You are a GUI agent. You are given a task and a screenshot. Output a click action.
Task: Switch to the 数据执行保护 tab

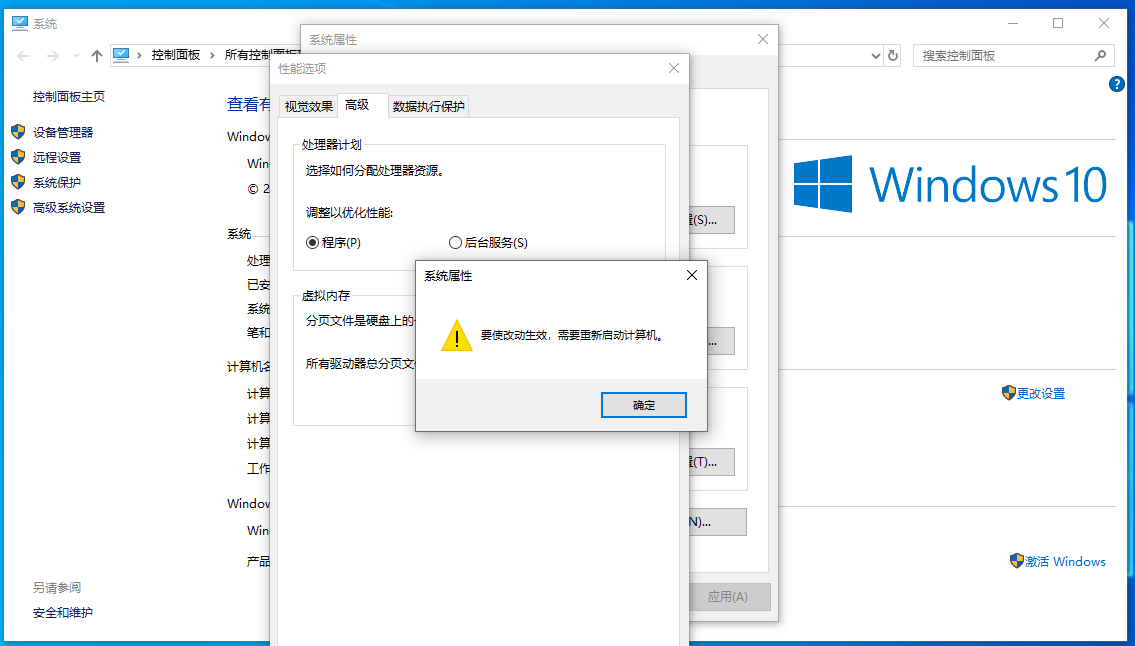[x=429, y=106]
